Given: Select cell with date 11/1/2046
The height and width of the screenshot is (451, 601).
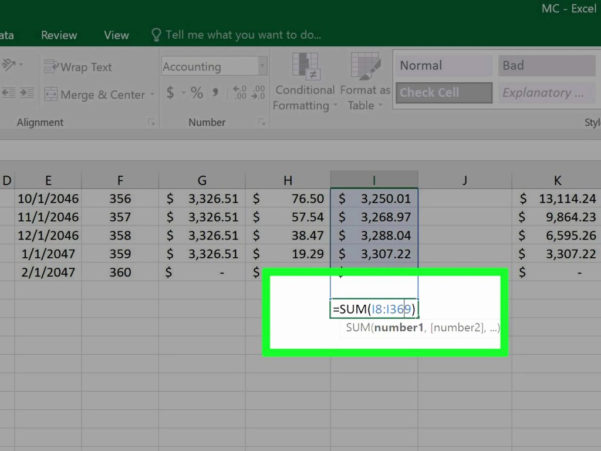Looking at the screenshot, I should [x=48, y=217].
